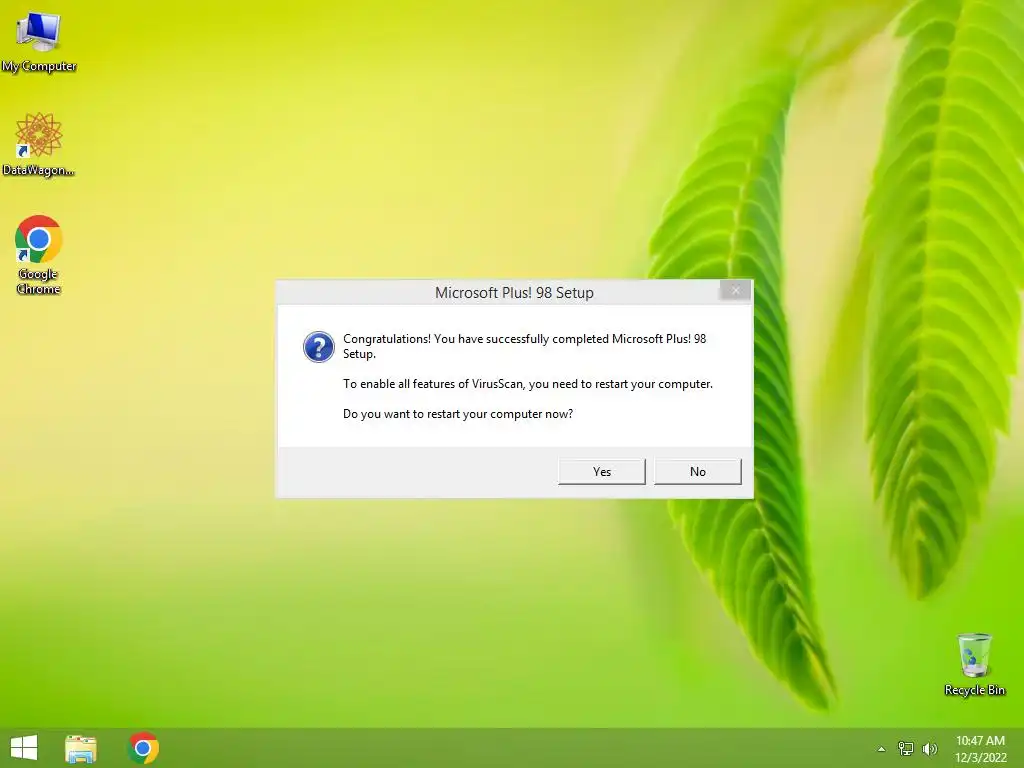
Task: Launch Chrome from the taskbar
Action: click(144, 748)
